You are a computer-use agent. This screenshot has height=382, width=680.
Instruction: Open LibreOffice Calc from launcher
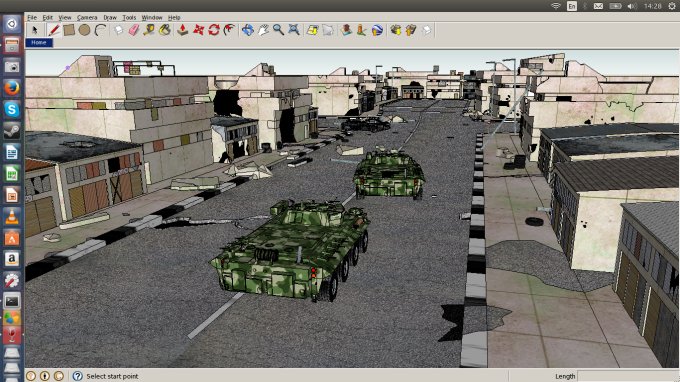[12, 173]
